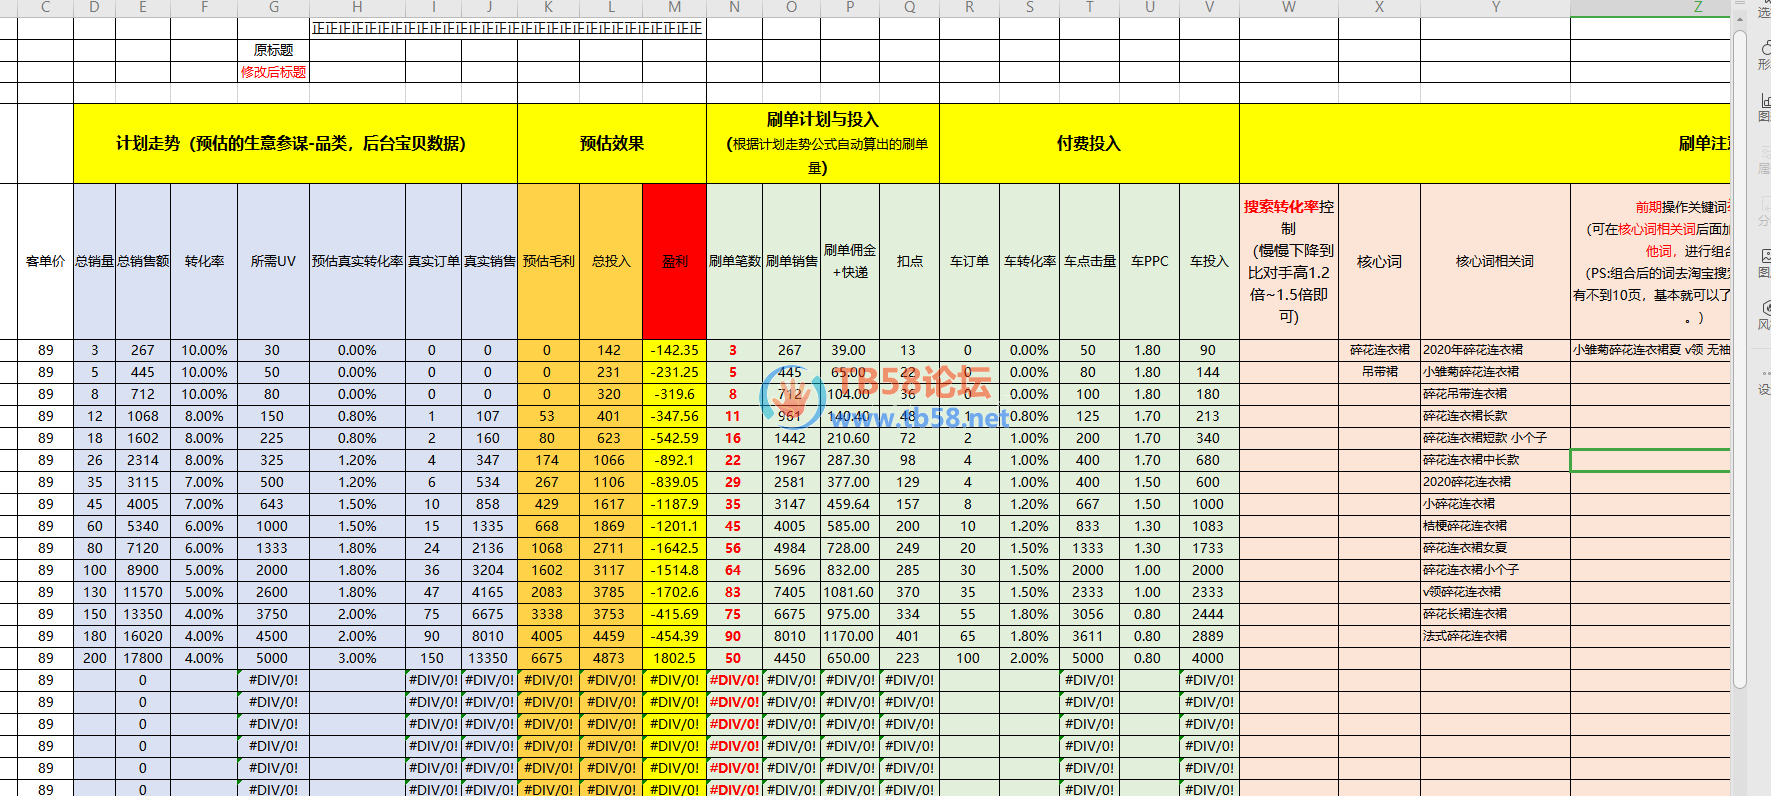Open the chart icon in right side panel
This screenshot has width=1771, height=796.
point(1764,108)
